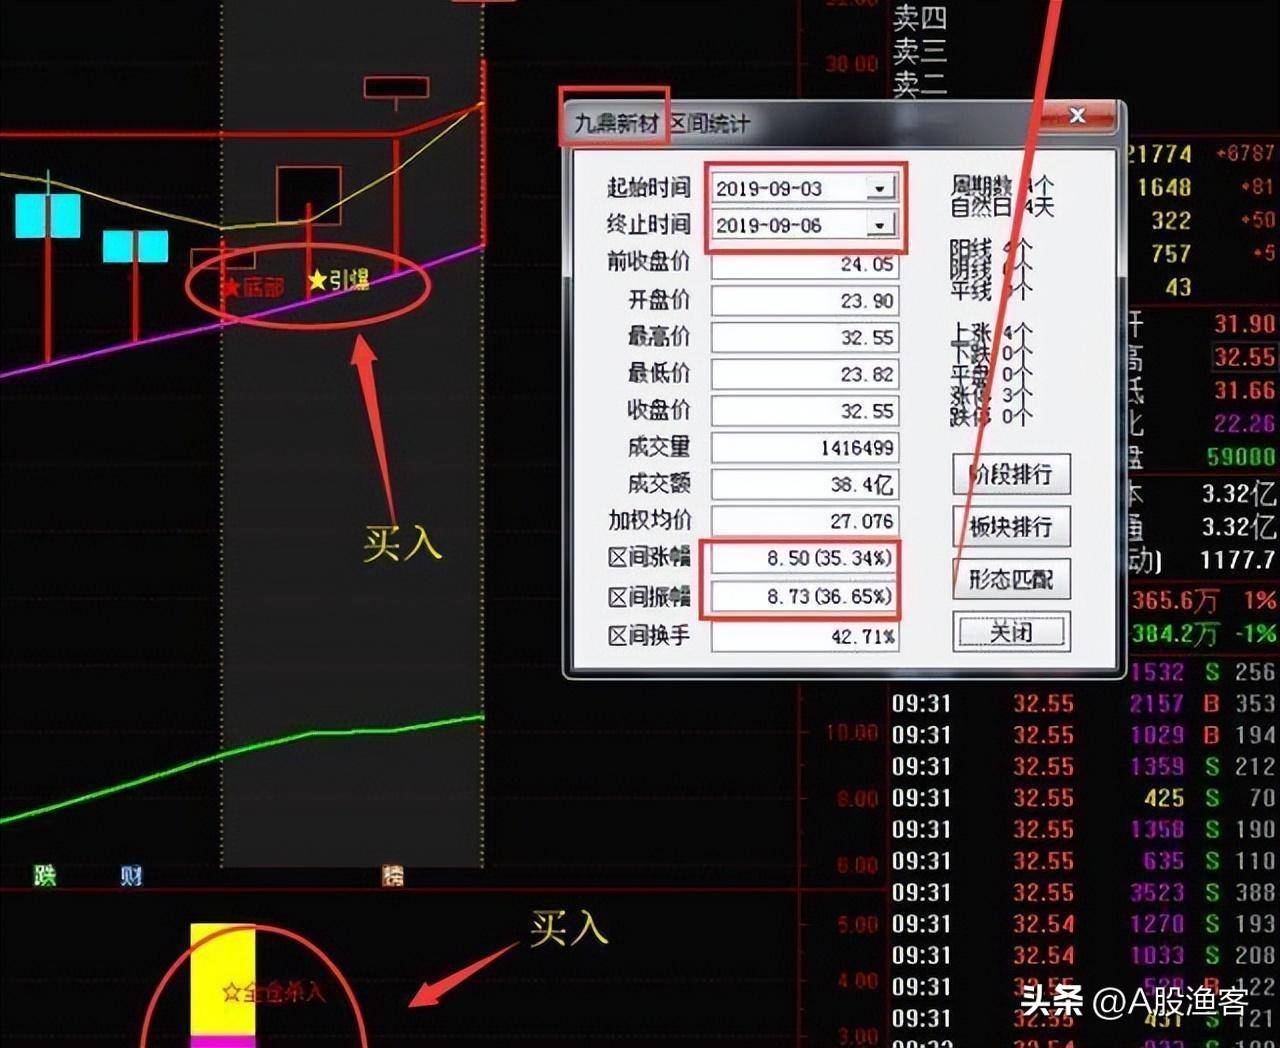
Task: Click the 收盘价 value field
Action: (805, 411)
